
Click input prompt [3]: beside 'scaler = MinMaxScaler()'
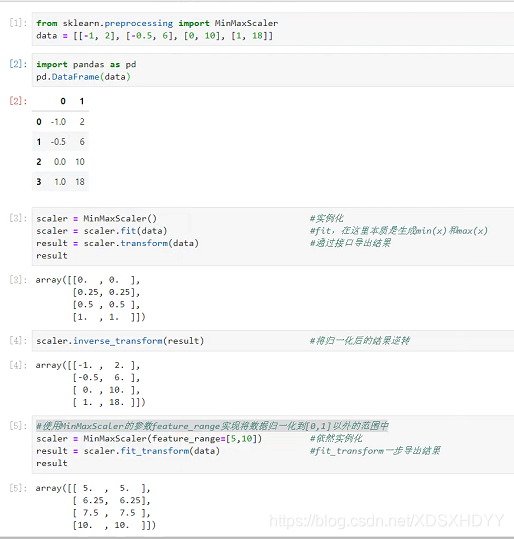[x=18, y=218]
